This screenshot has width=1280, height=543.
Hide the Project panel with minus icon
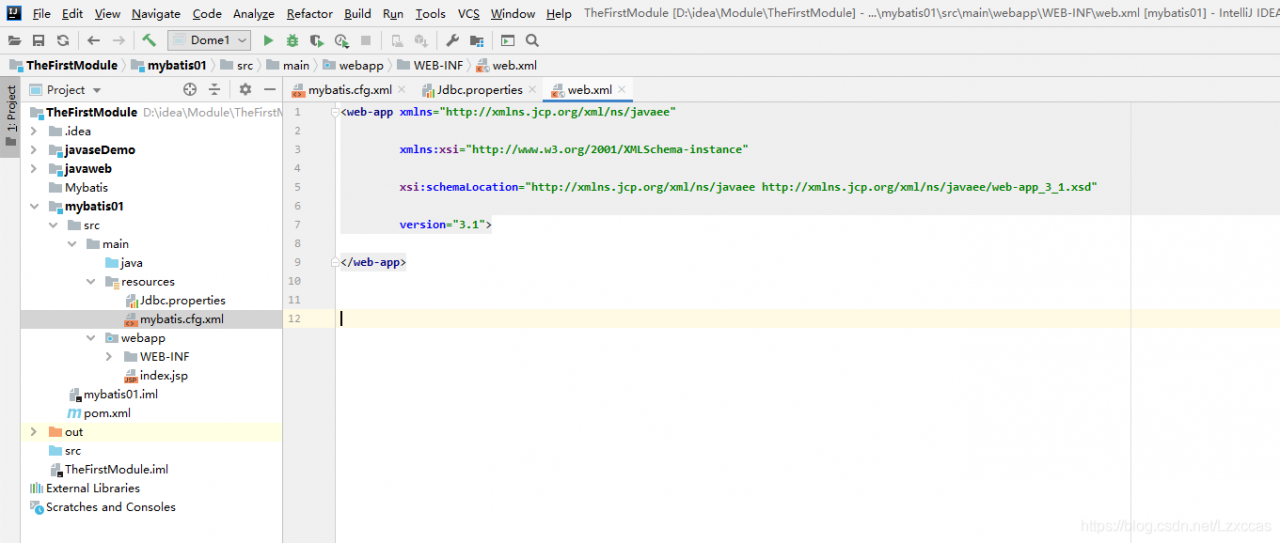268,89
